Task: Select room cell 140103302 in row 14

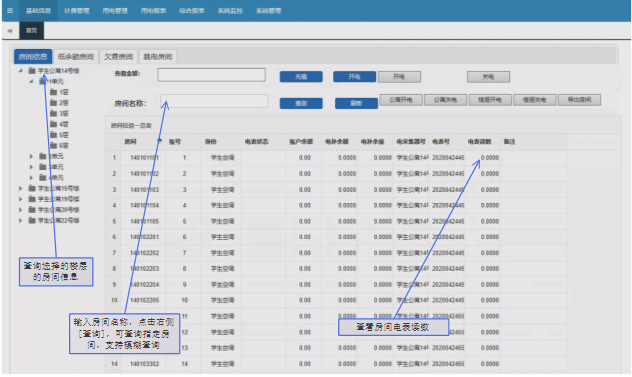Action: click(144, 364)
